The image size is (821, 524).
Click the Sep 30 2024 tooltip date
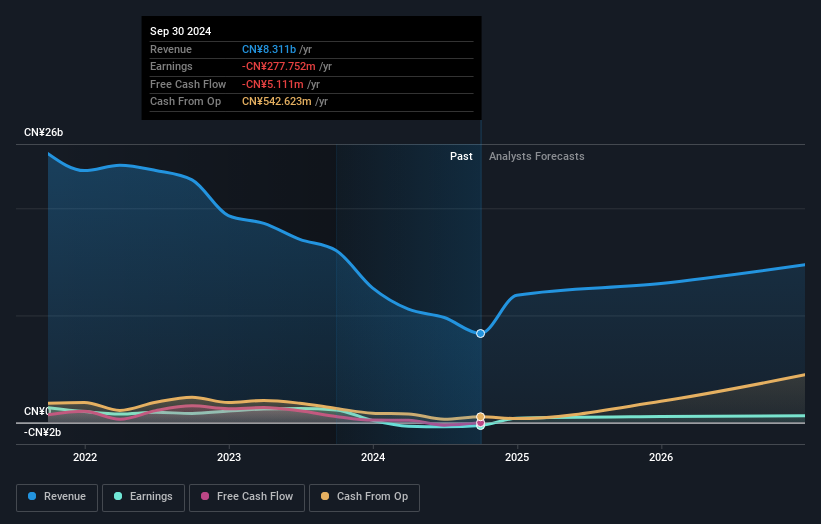coord(181,32)
